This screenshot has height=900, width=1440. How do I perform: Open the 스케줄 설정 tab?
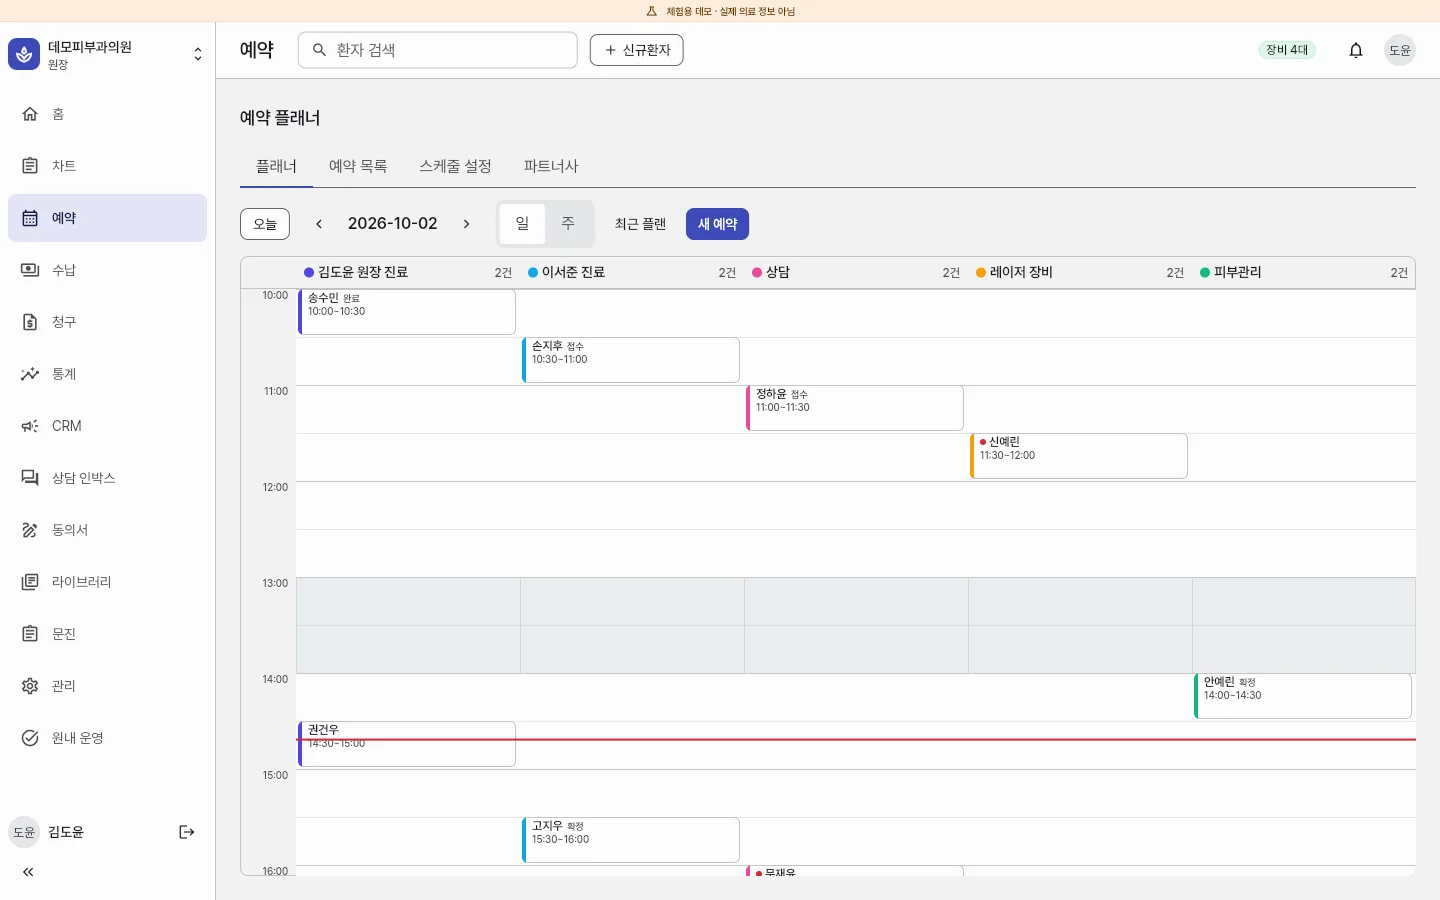[455, 166]
